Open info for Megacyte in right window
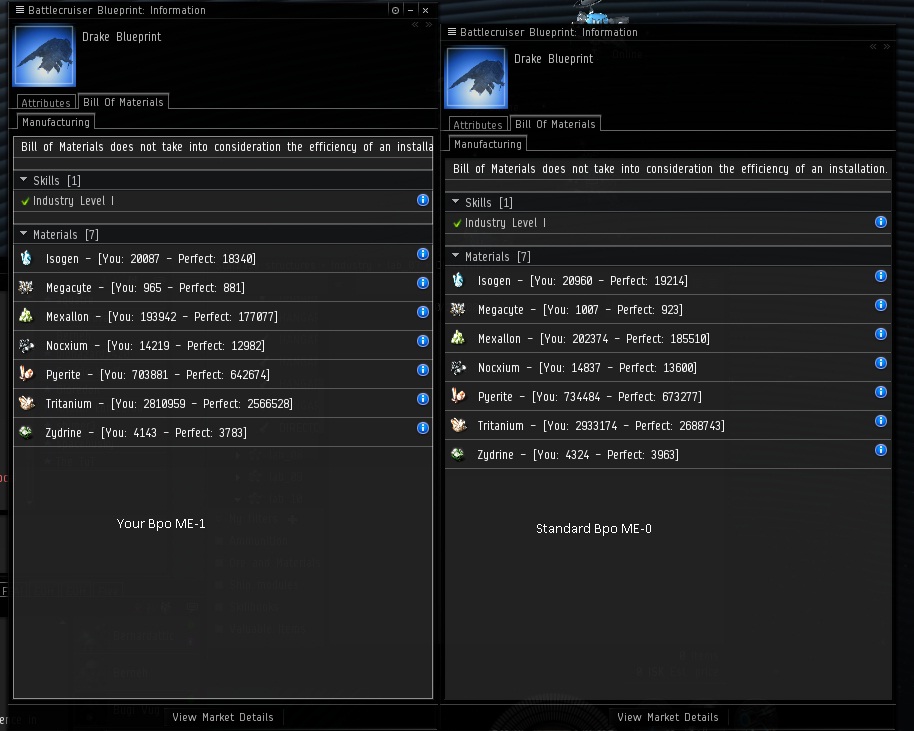The height and width of the screenshot is (731, 914). coord(881,305)
